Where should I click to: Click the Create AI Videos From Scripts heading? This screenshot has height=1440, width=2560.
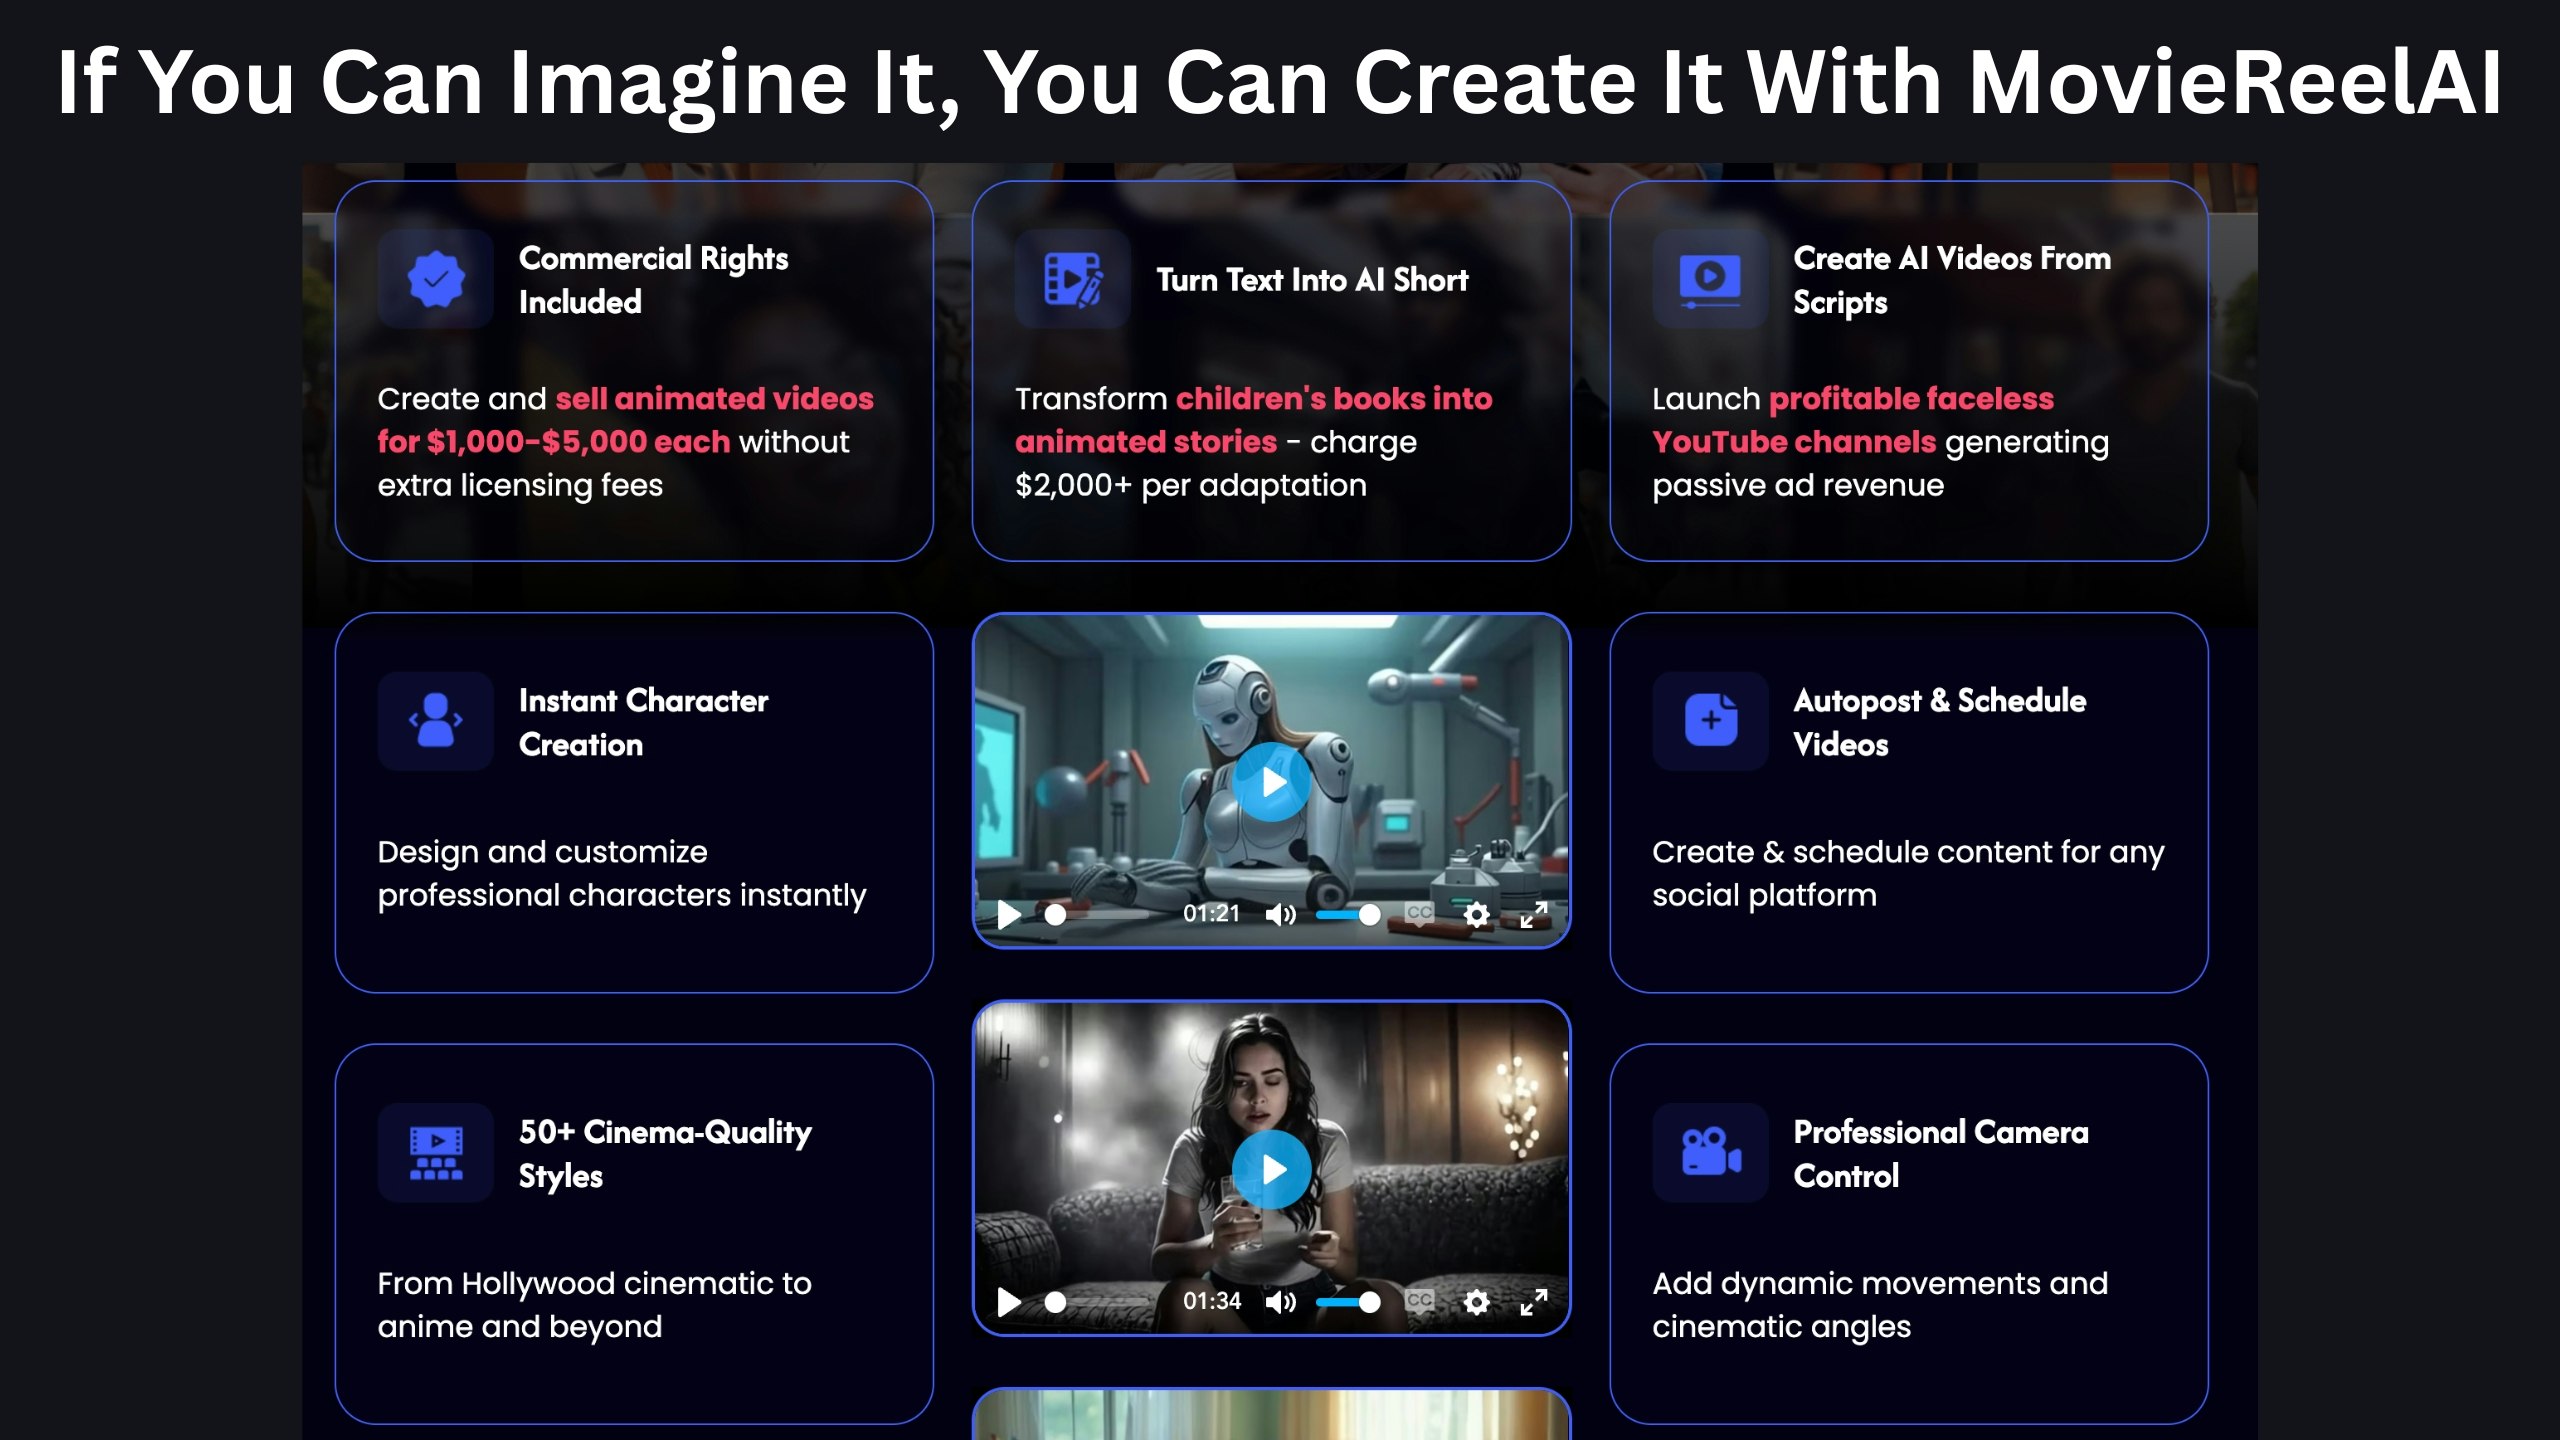1951,280
